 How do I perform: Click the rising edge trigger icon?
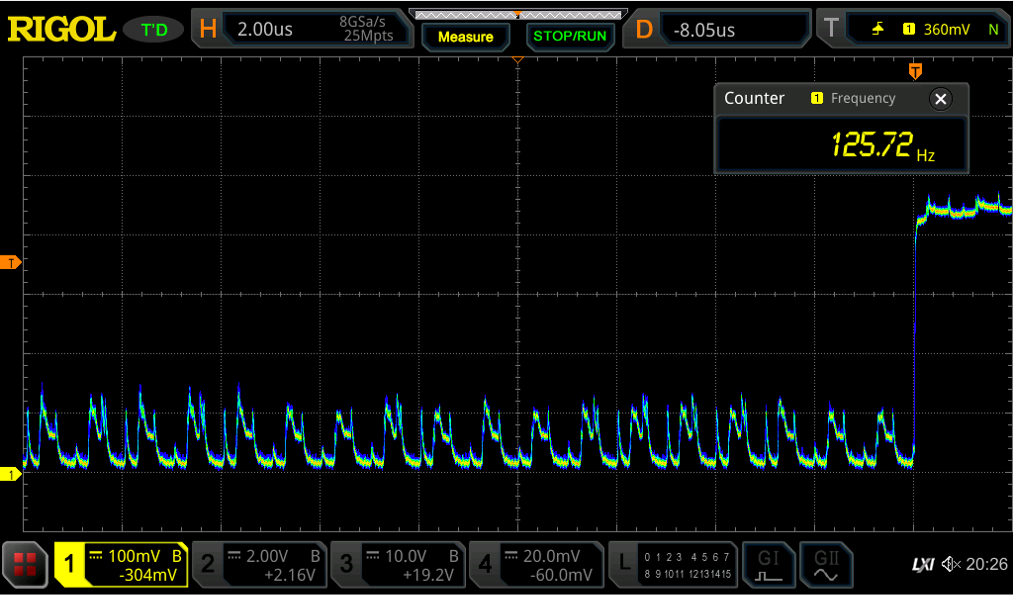point(877,29)
